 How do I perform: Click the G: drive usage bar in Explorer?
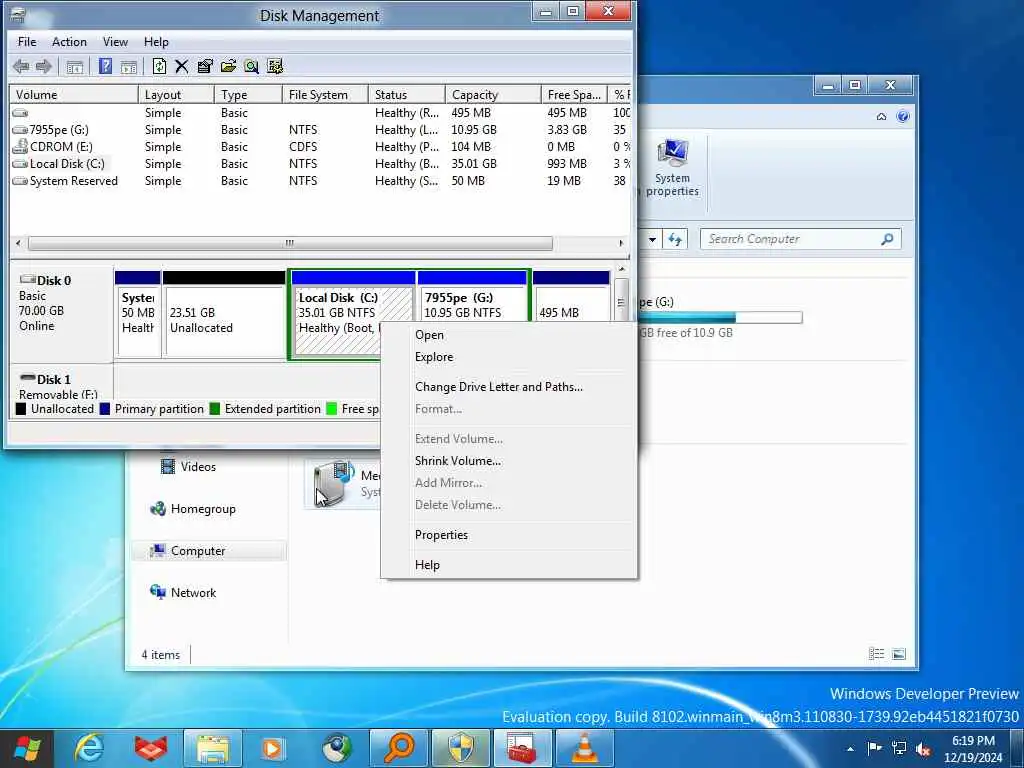(x=720, y=317)
